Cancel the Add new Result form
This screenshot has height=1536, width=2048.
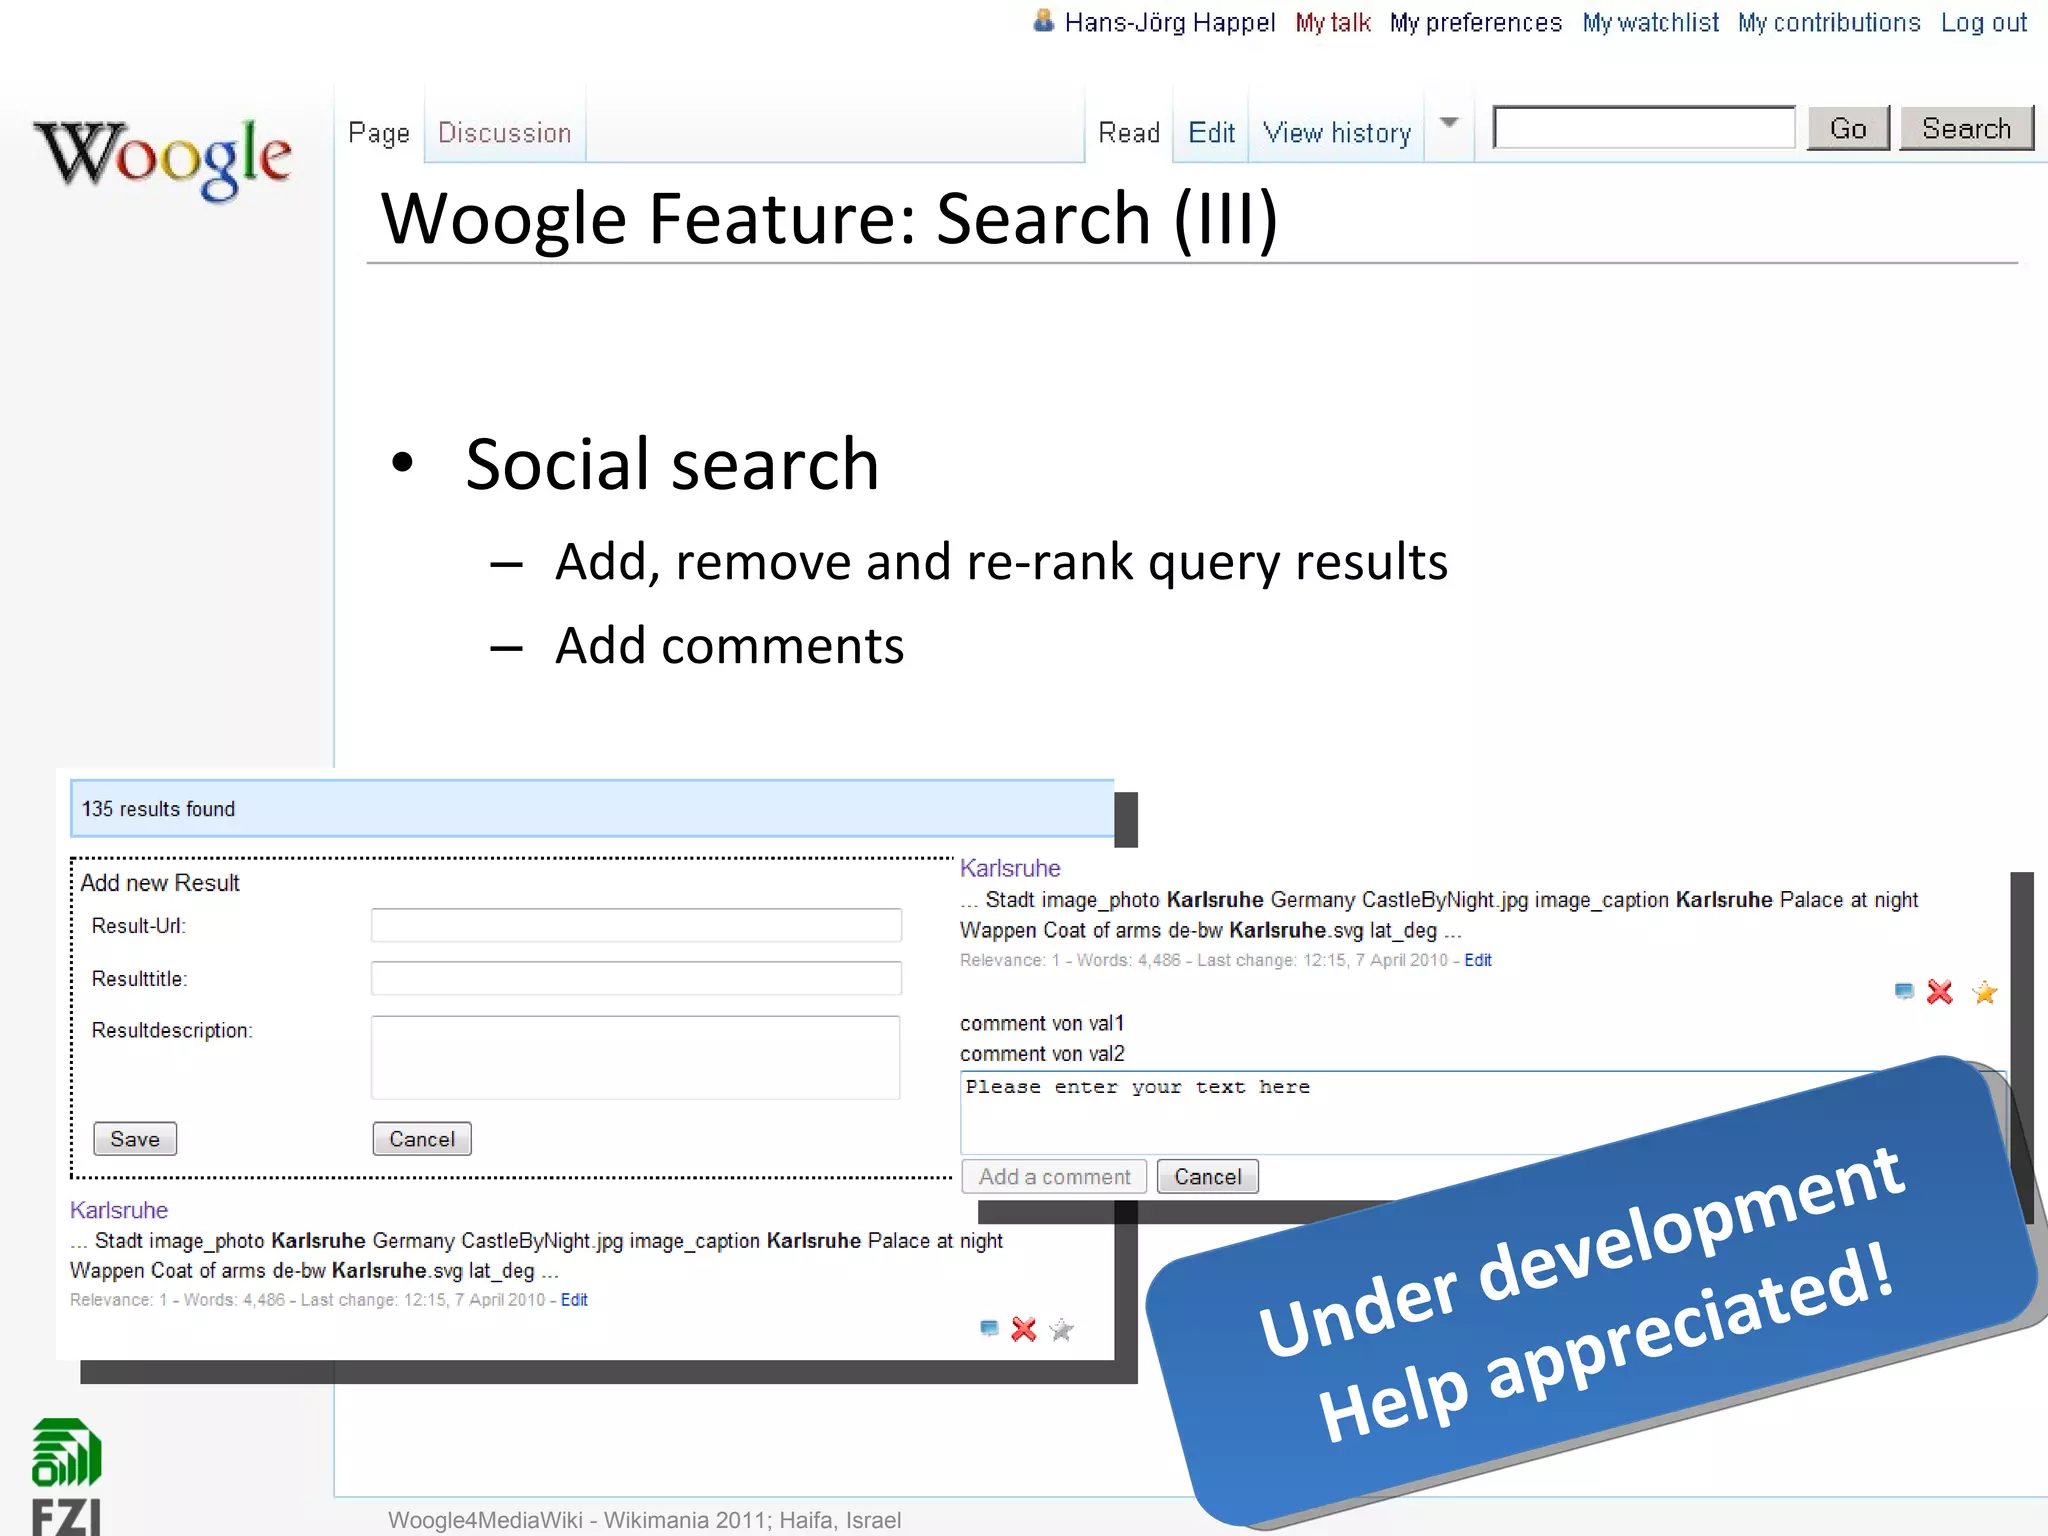422,1139
